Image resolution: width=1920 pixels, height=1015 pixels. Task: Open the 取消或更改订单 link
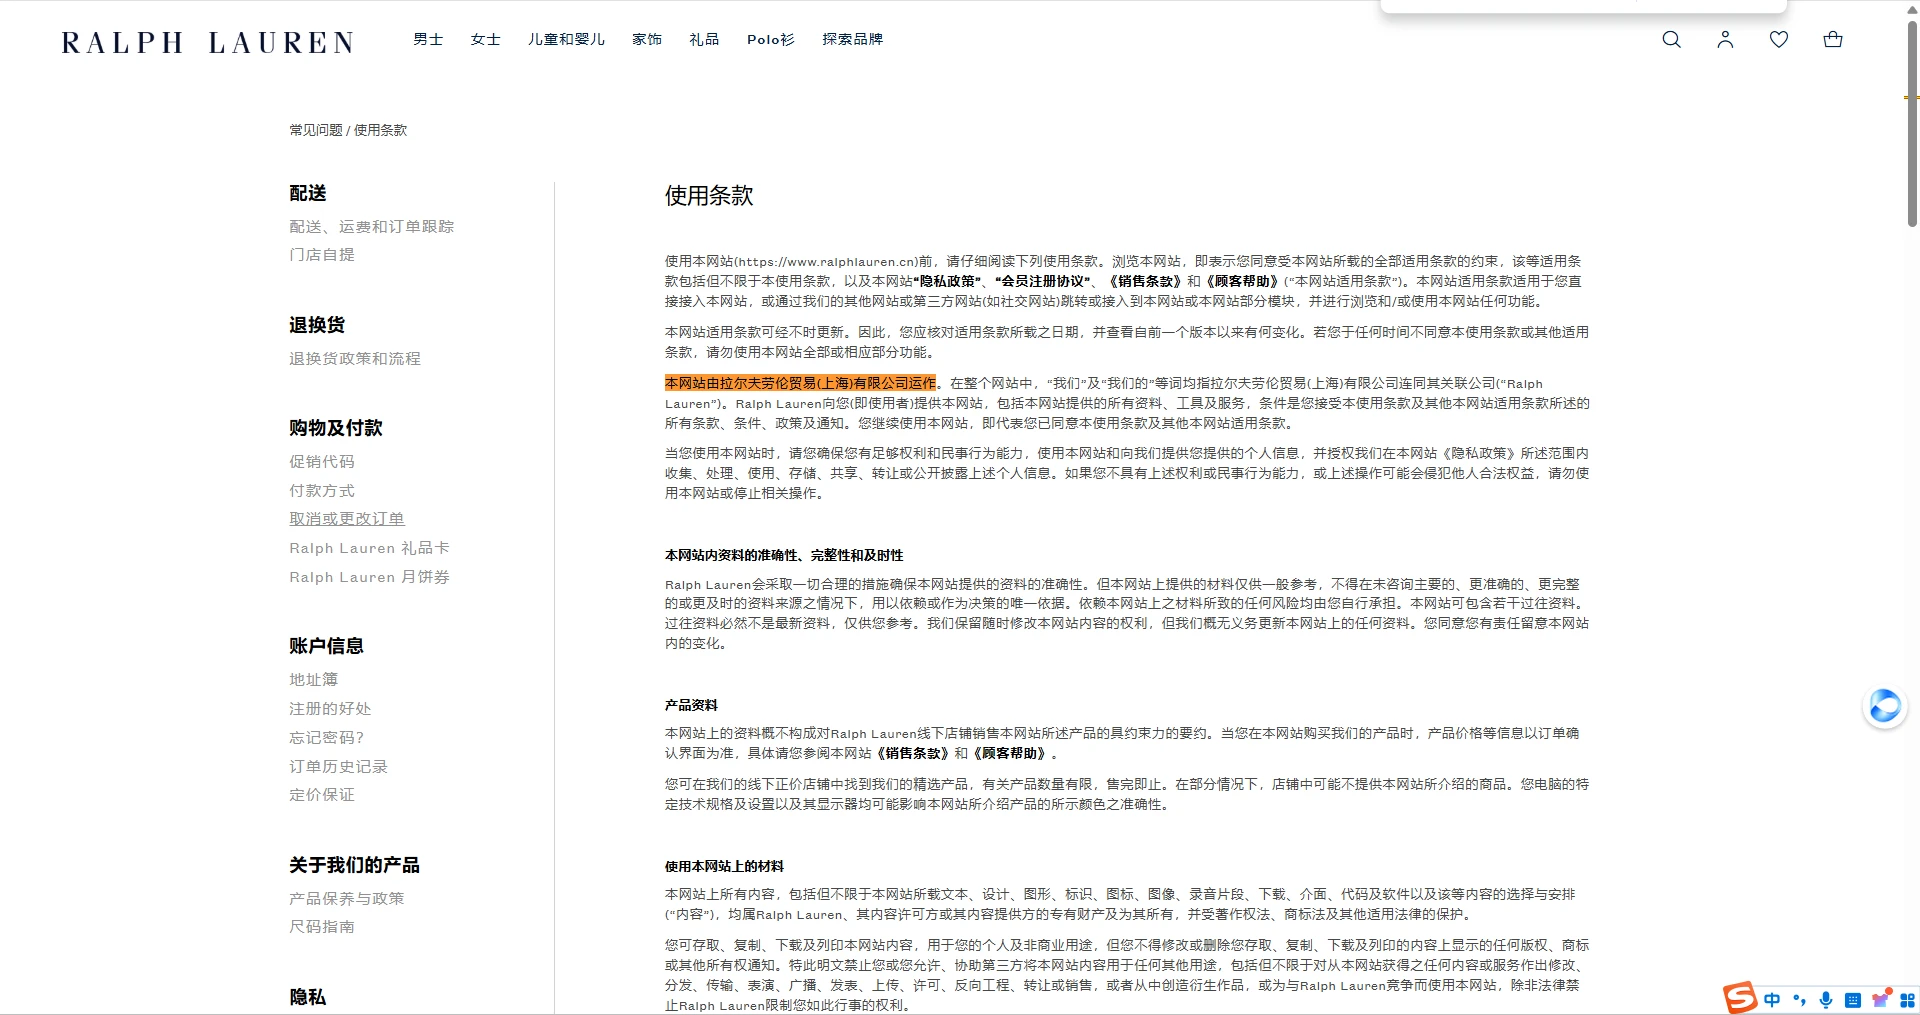pyautogui.click(x=347, y=519)
